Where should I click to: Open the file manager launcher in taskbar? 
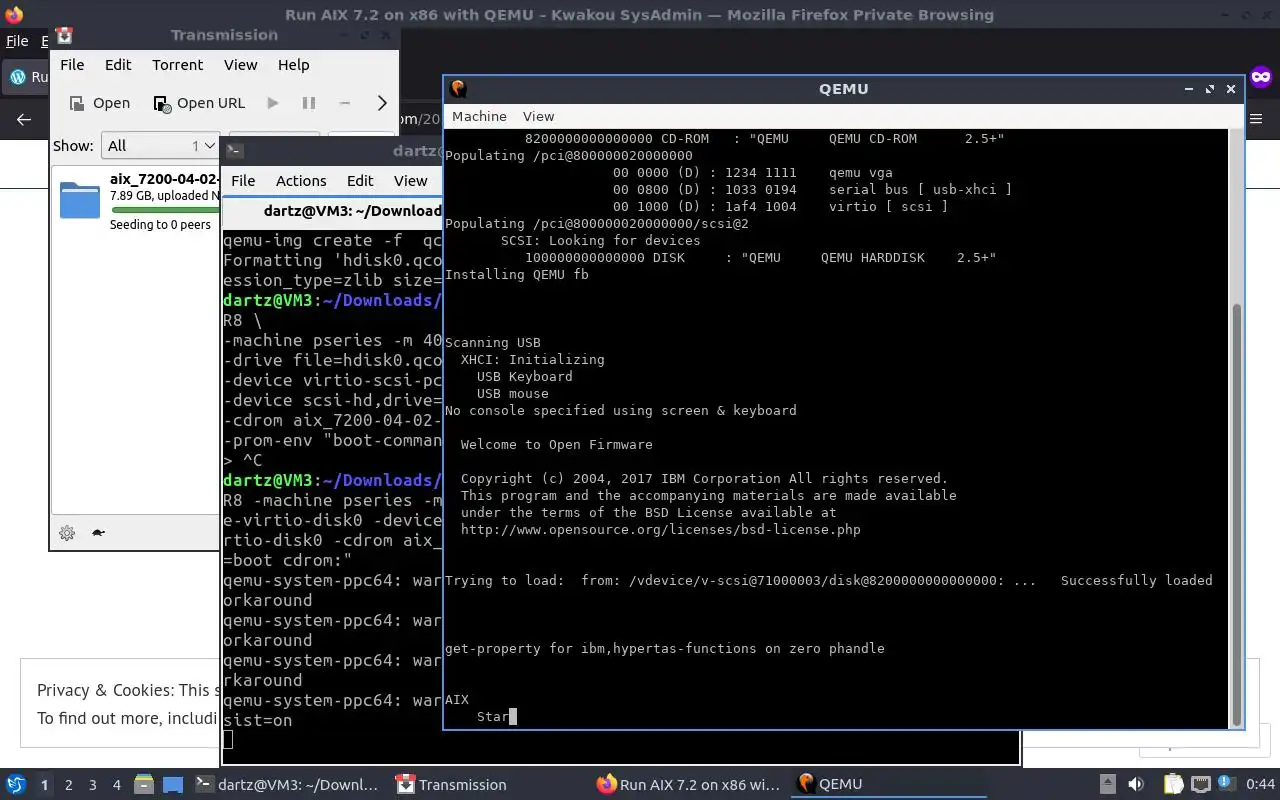coord(144,785)
